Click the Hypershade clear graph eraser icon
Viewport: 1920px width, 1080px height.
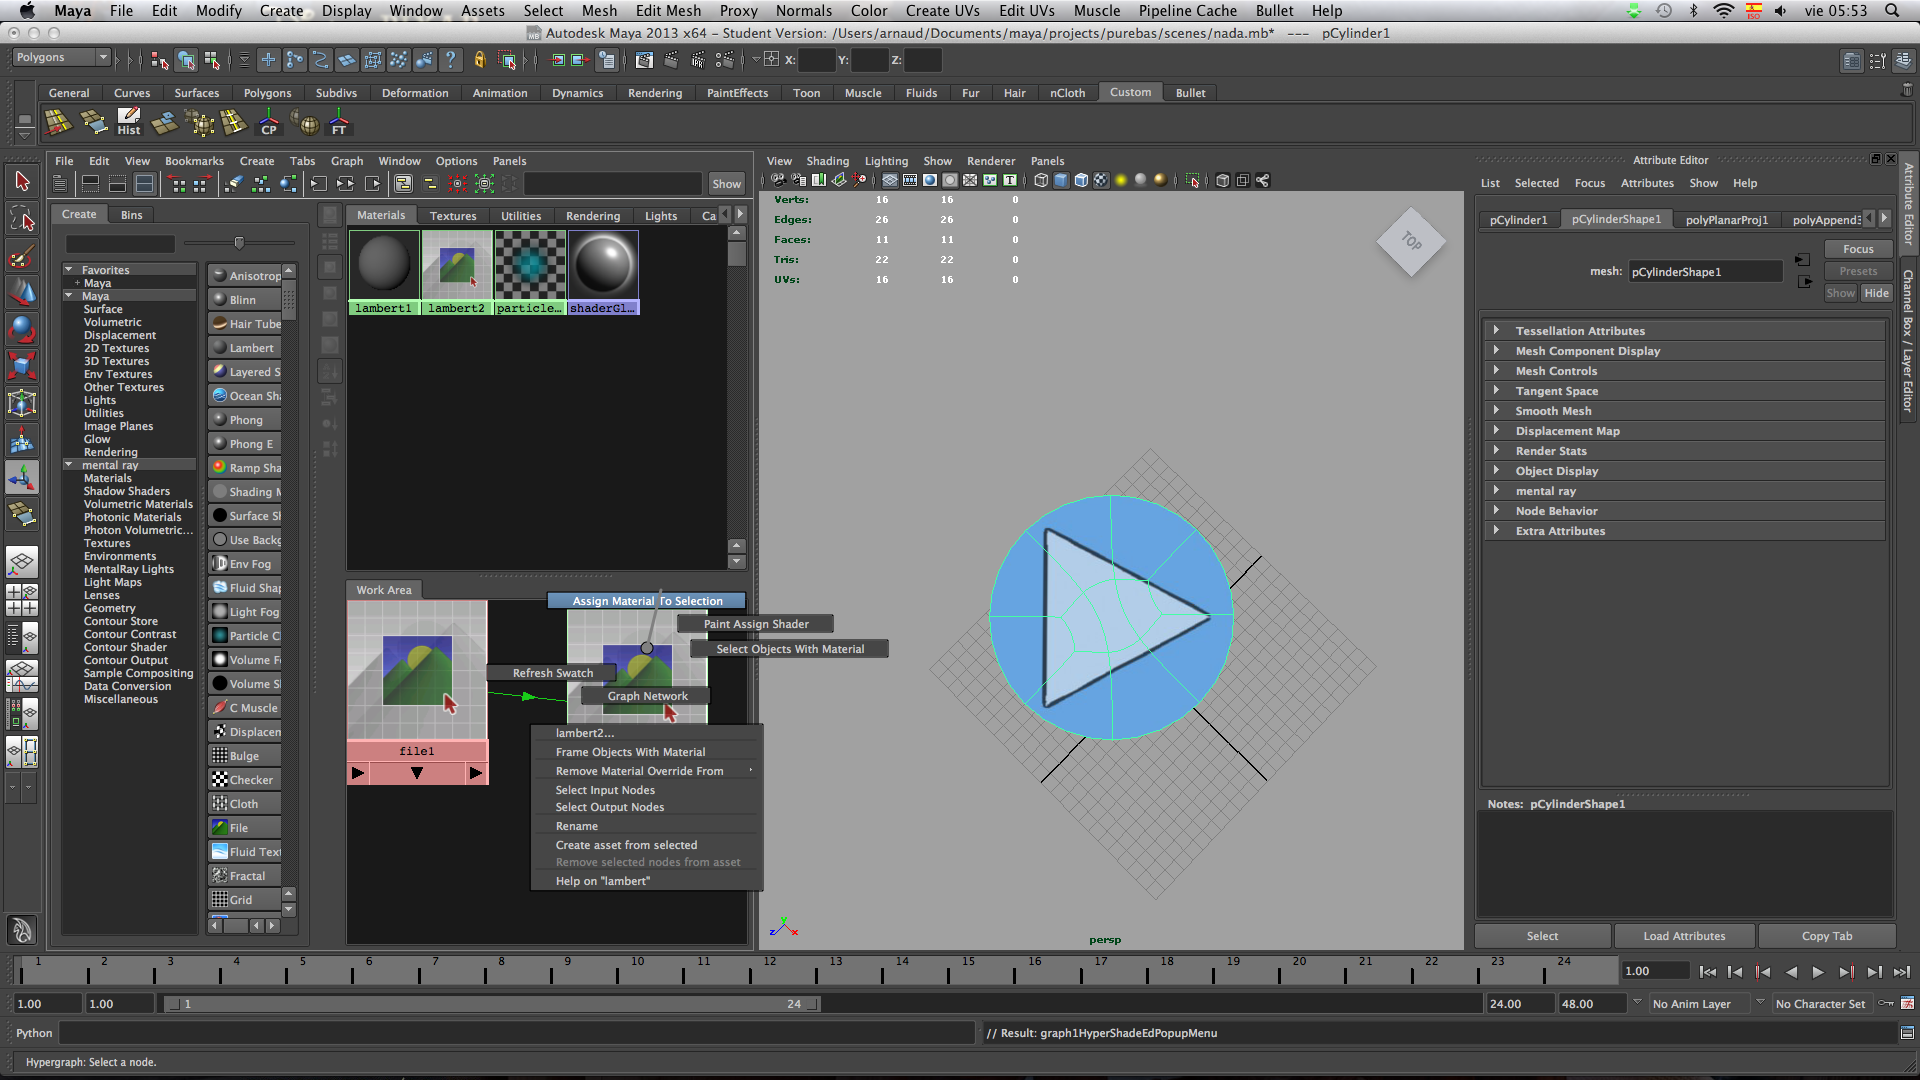233,184
